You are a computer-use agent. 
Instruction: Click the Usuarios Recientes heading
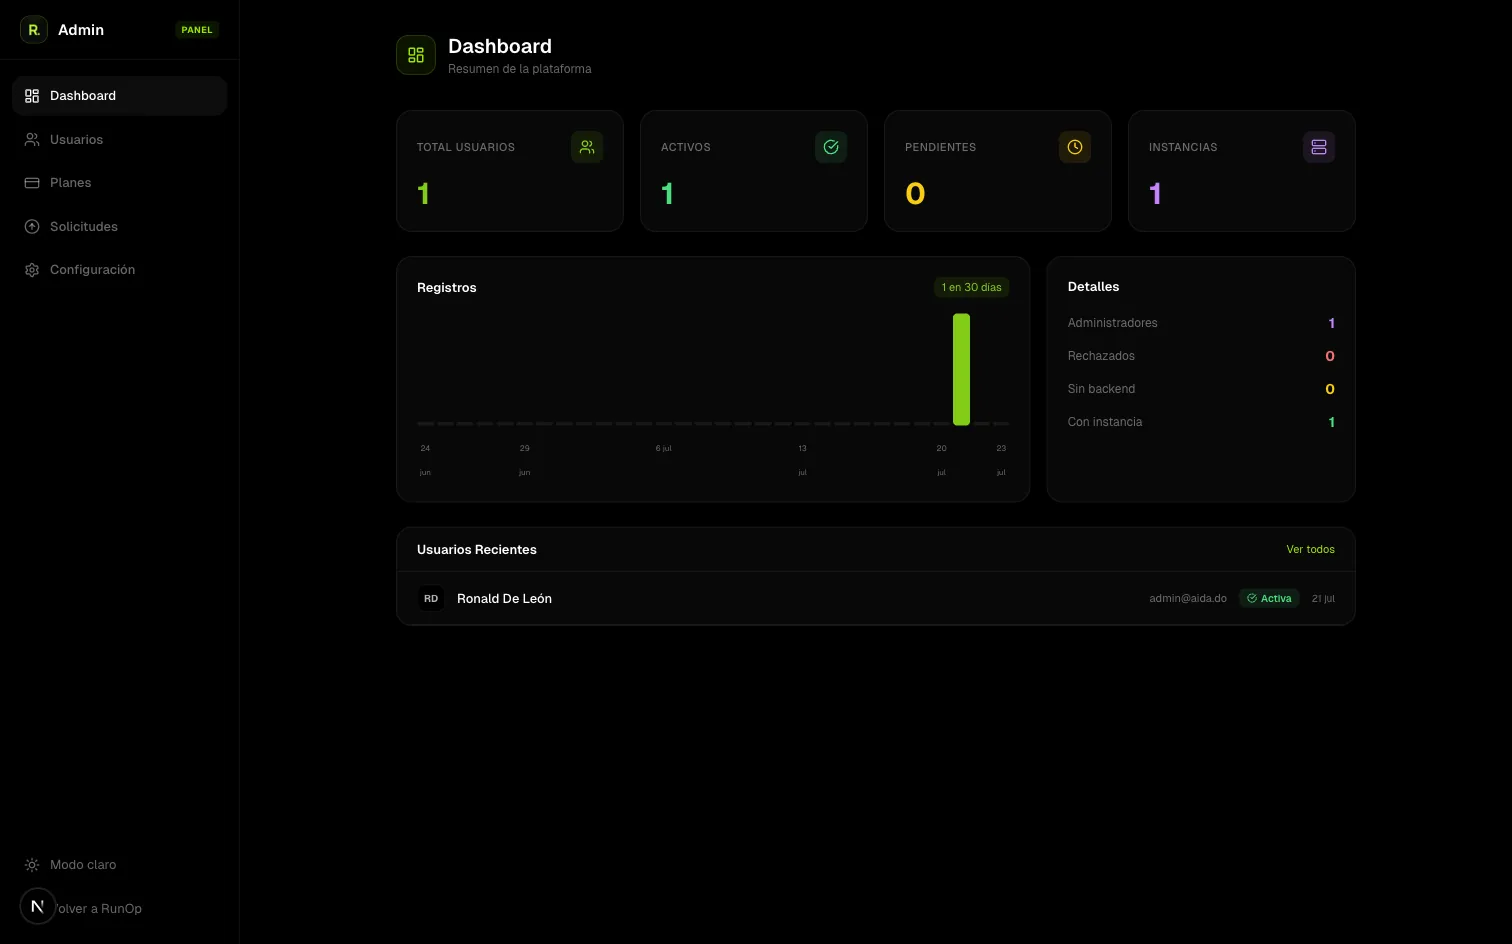(477, 550)
